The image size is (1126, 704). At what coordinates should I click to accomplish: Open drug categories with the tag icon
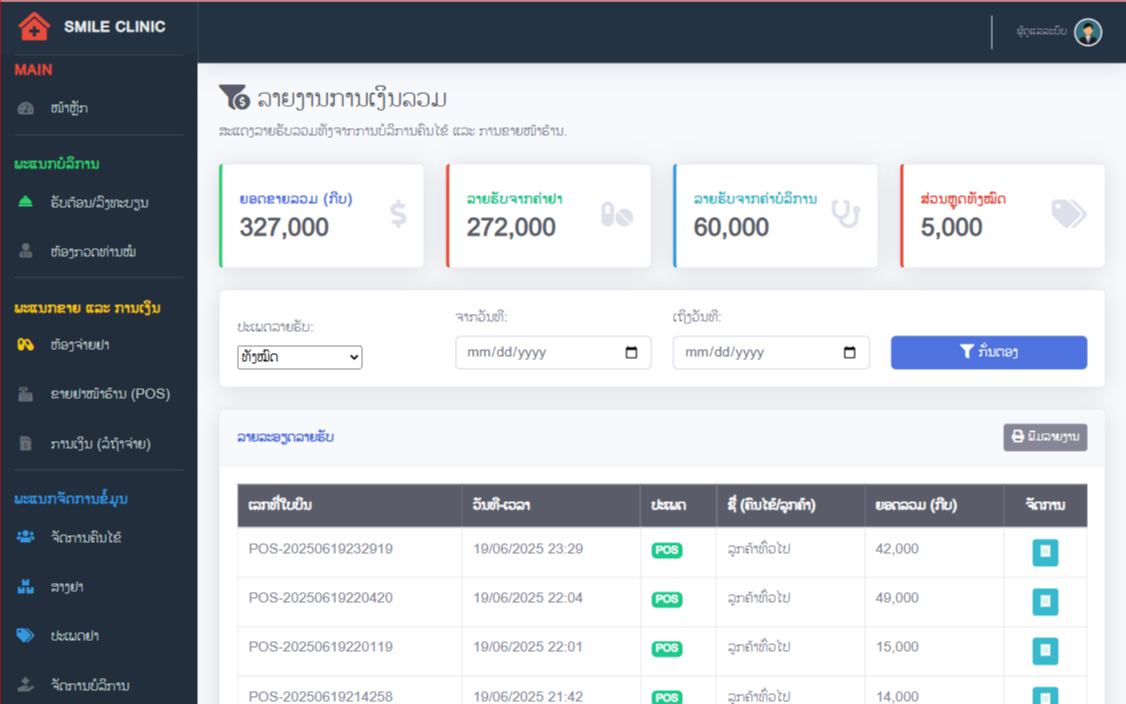tap(27, 636)
